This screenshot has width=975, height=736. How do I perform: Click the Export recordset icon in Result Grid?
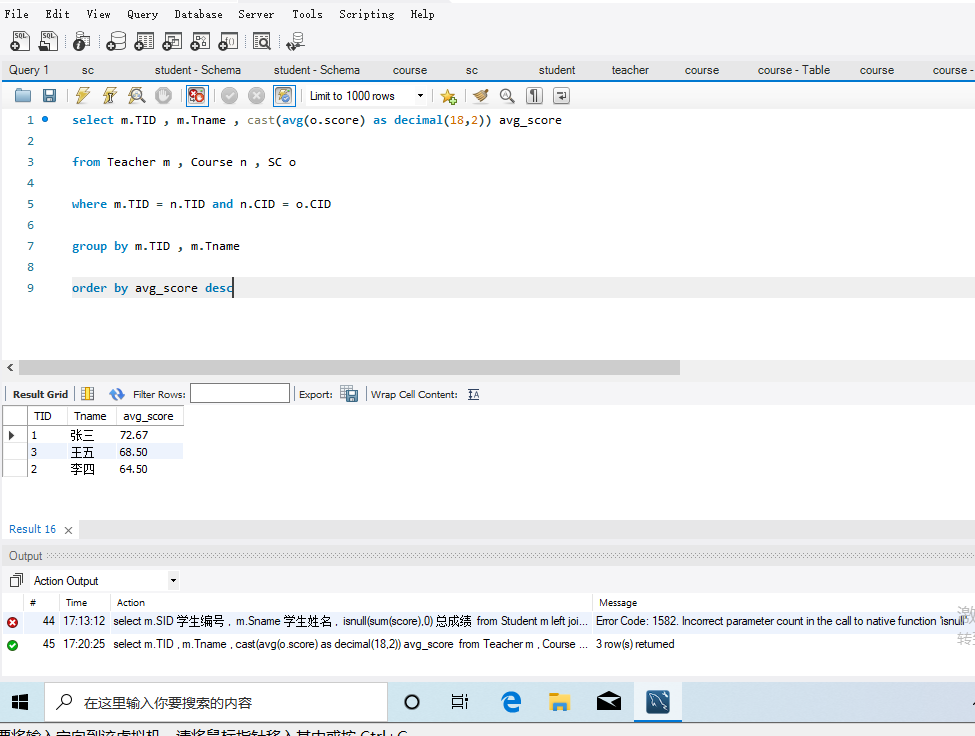coord(348,393)
